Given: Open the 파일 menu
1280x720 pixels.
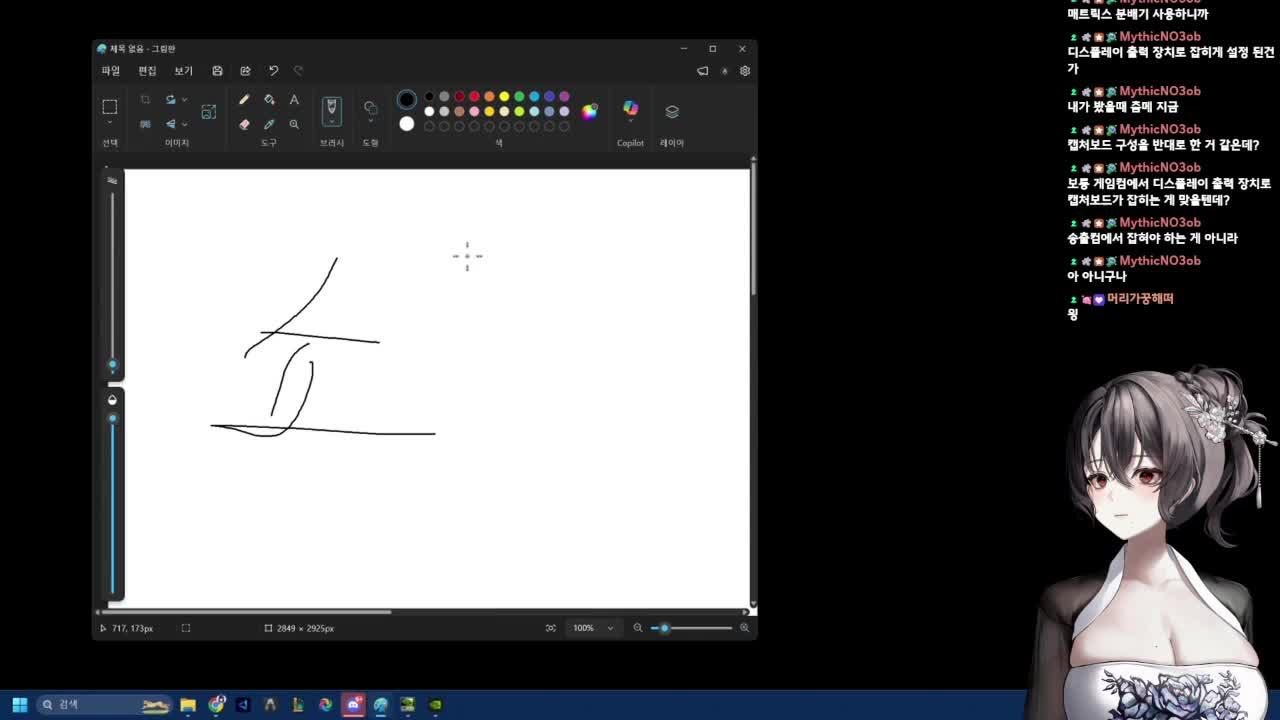Looking at the screenshot, I should [x=110, y=71].
